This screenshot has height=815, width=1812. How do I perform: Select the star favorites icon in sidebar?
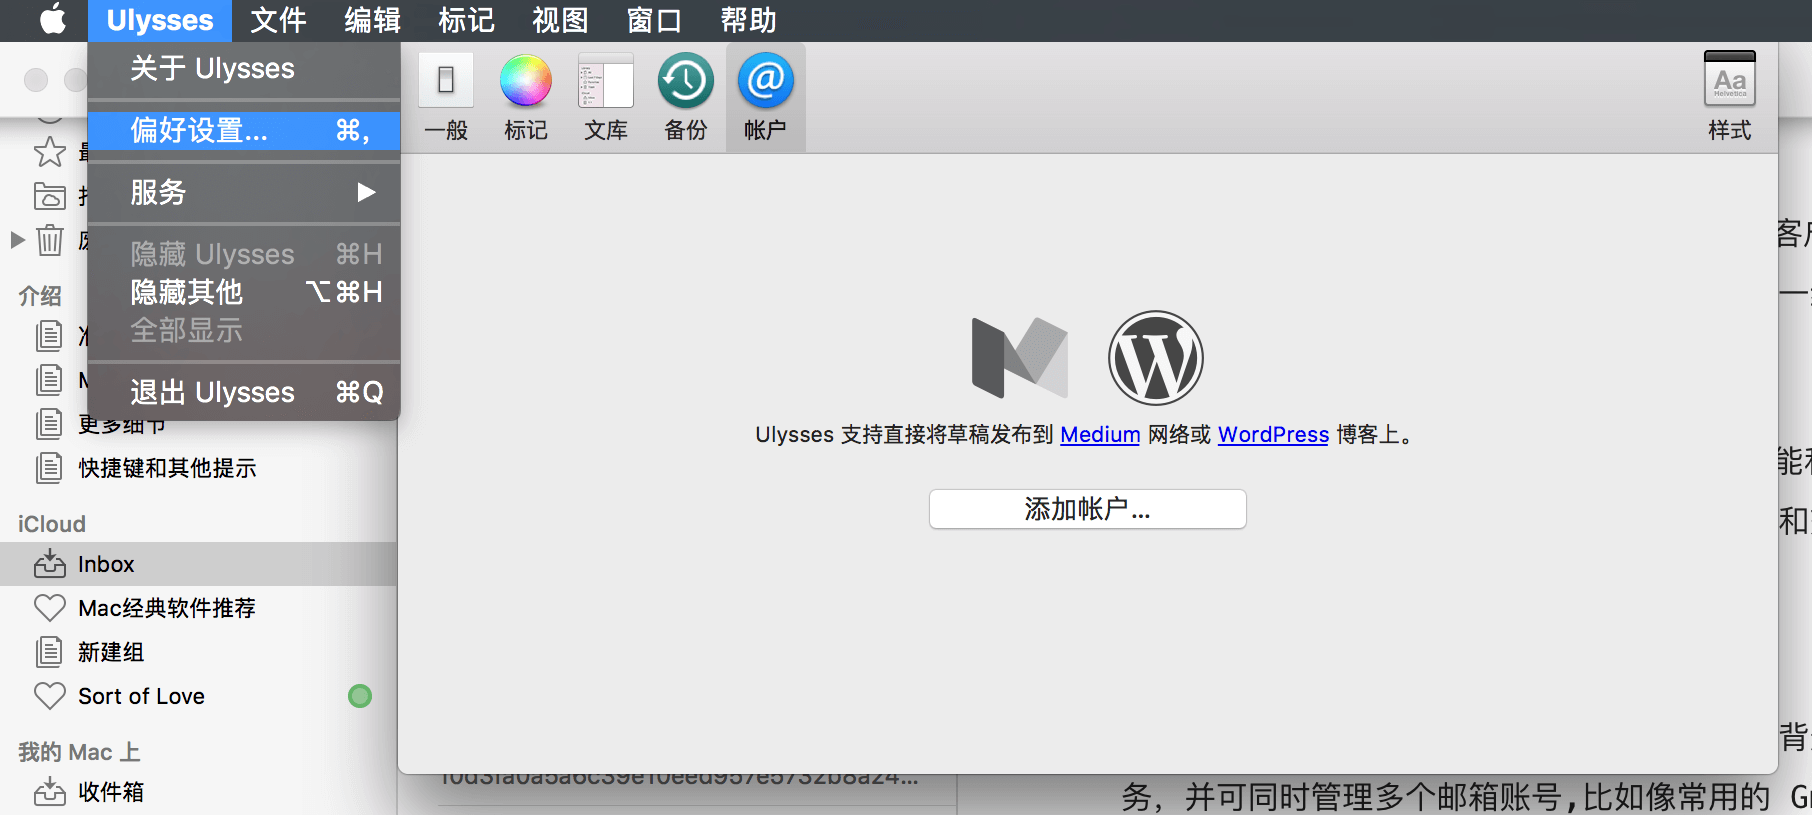[x=50, y=152]
